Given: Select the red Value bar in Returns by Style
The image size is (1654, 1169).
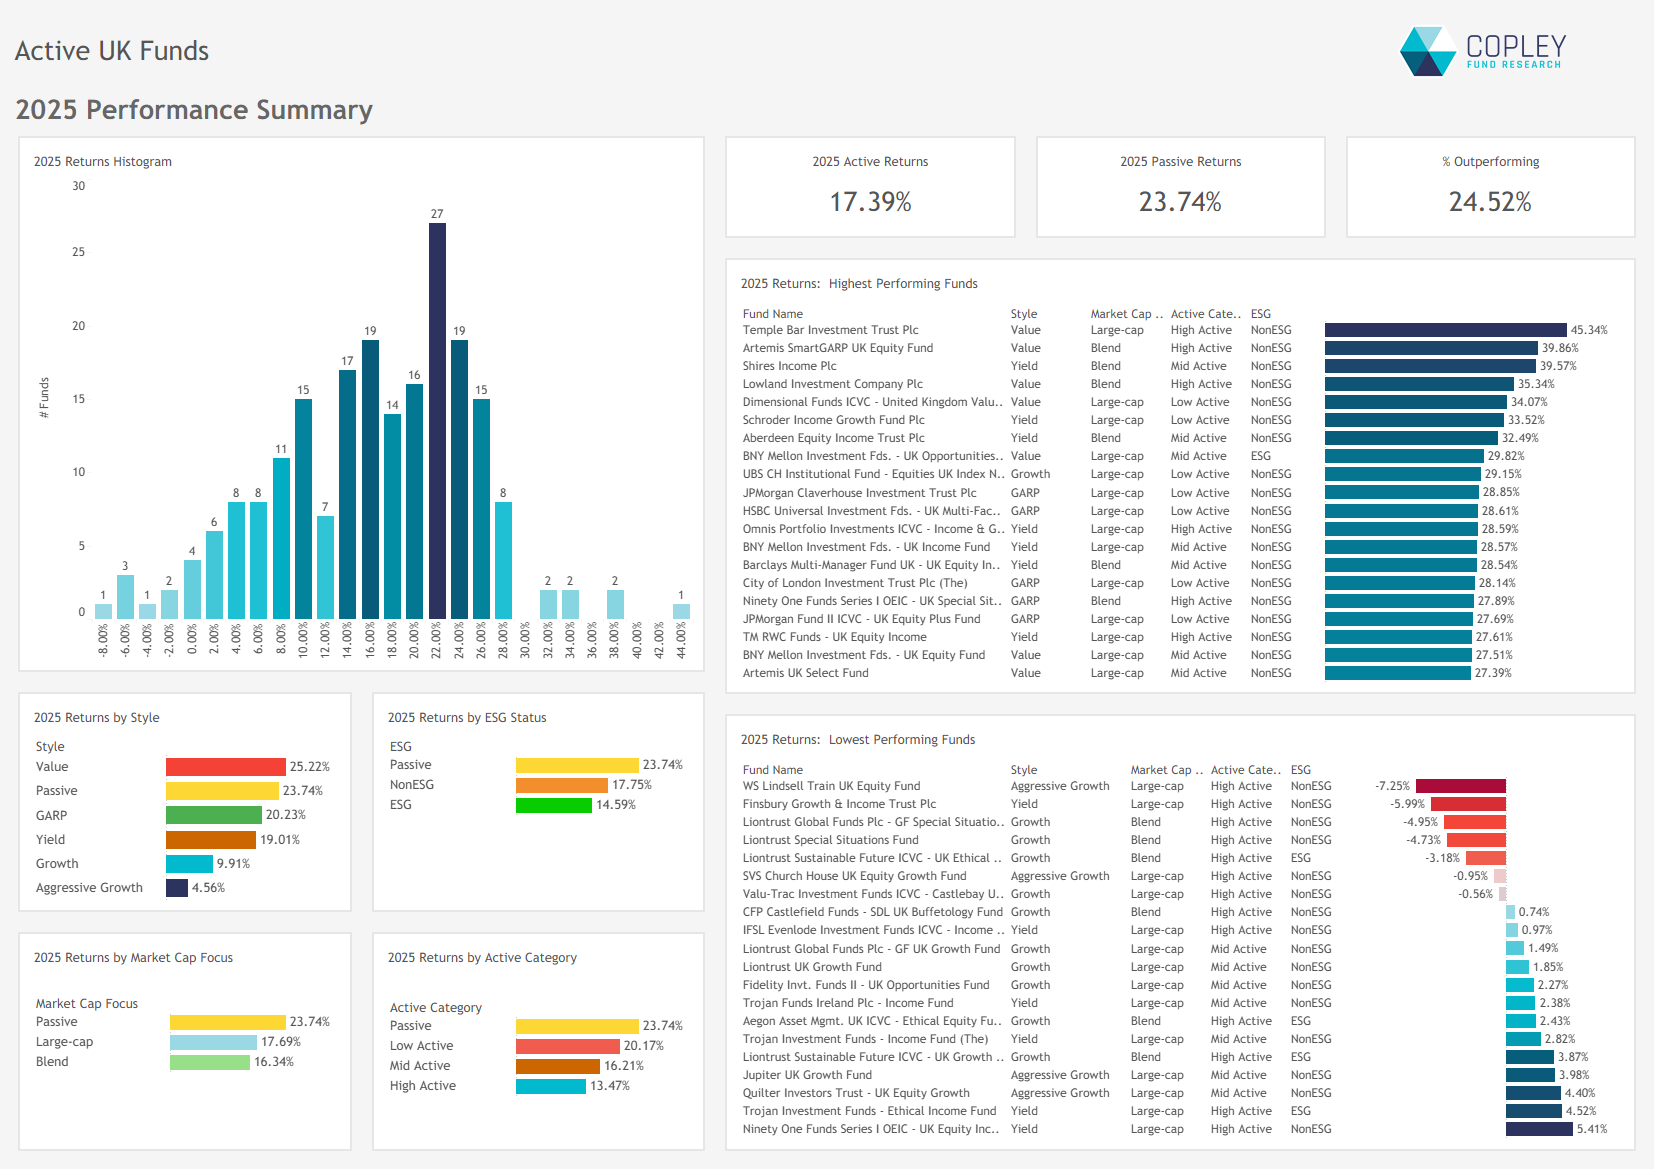Looking at the screenshot, I should click(x=225, y=767).
